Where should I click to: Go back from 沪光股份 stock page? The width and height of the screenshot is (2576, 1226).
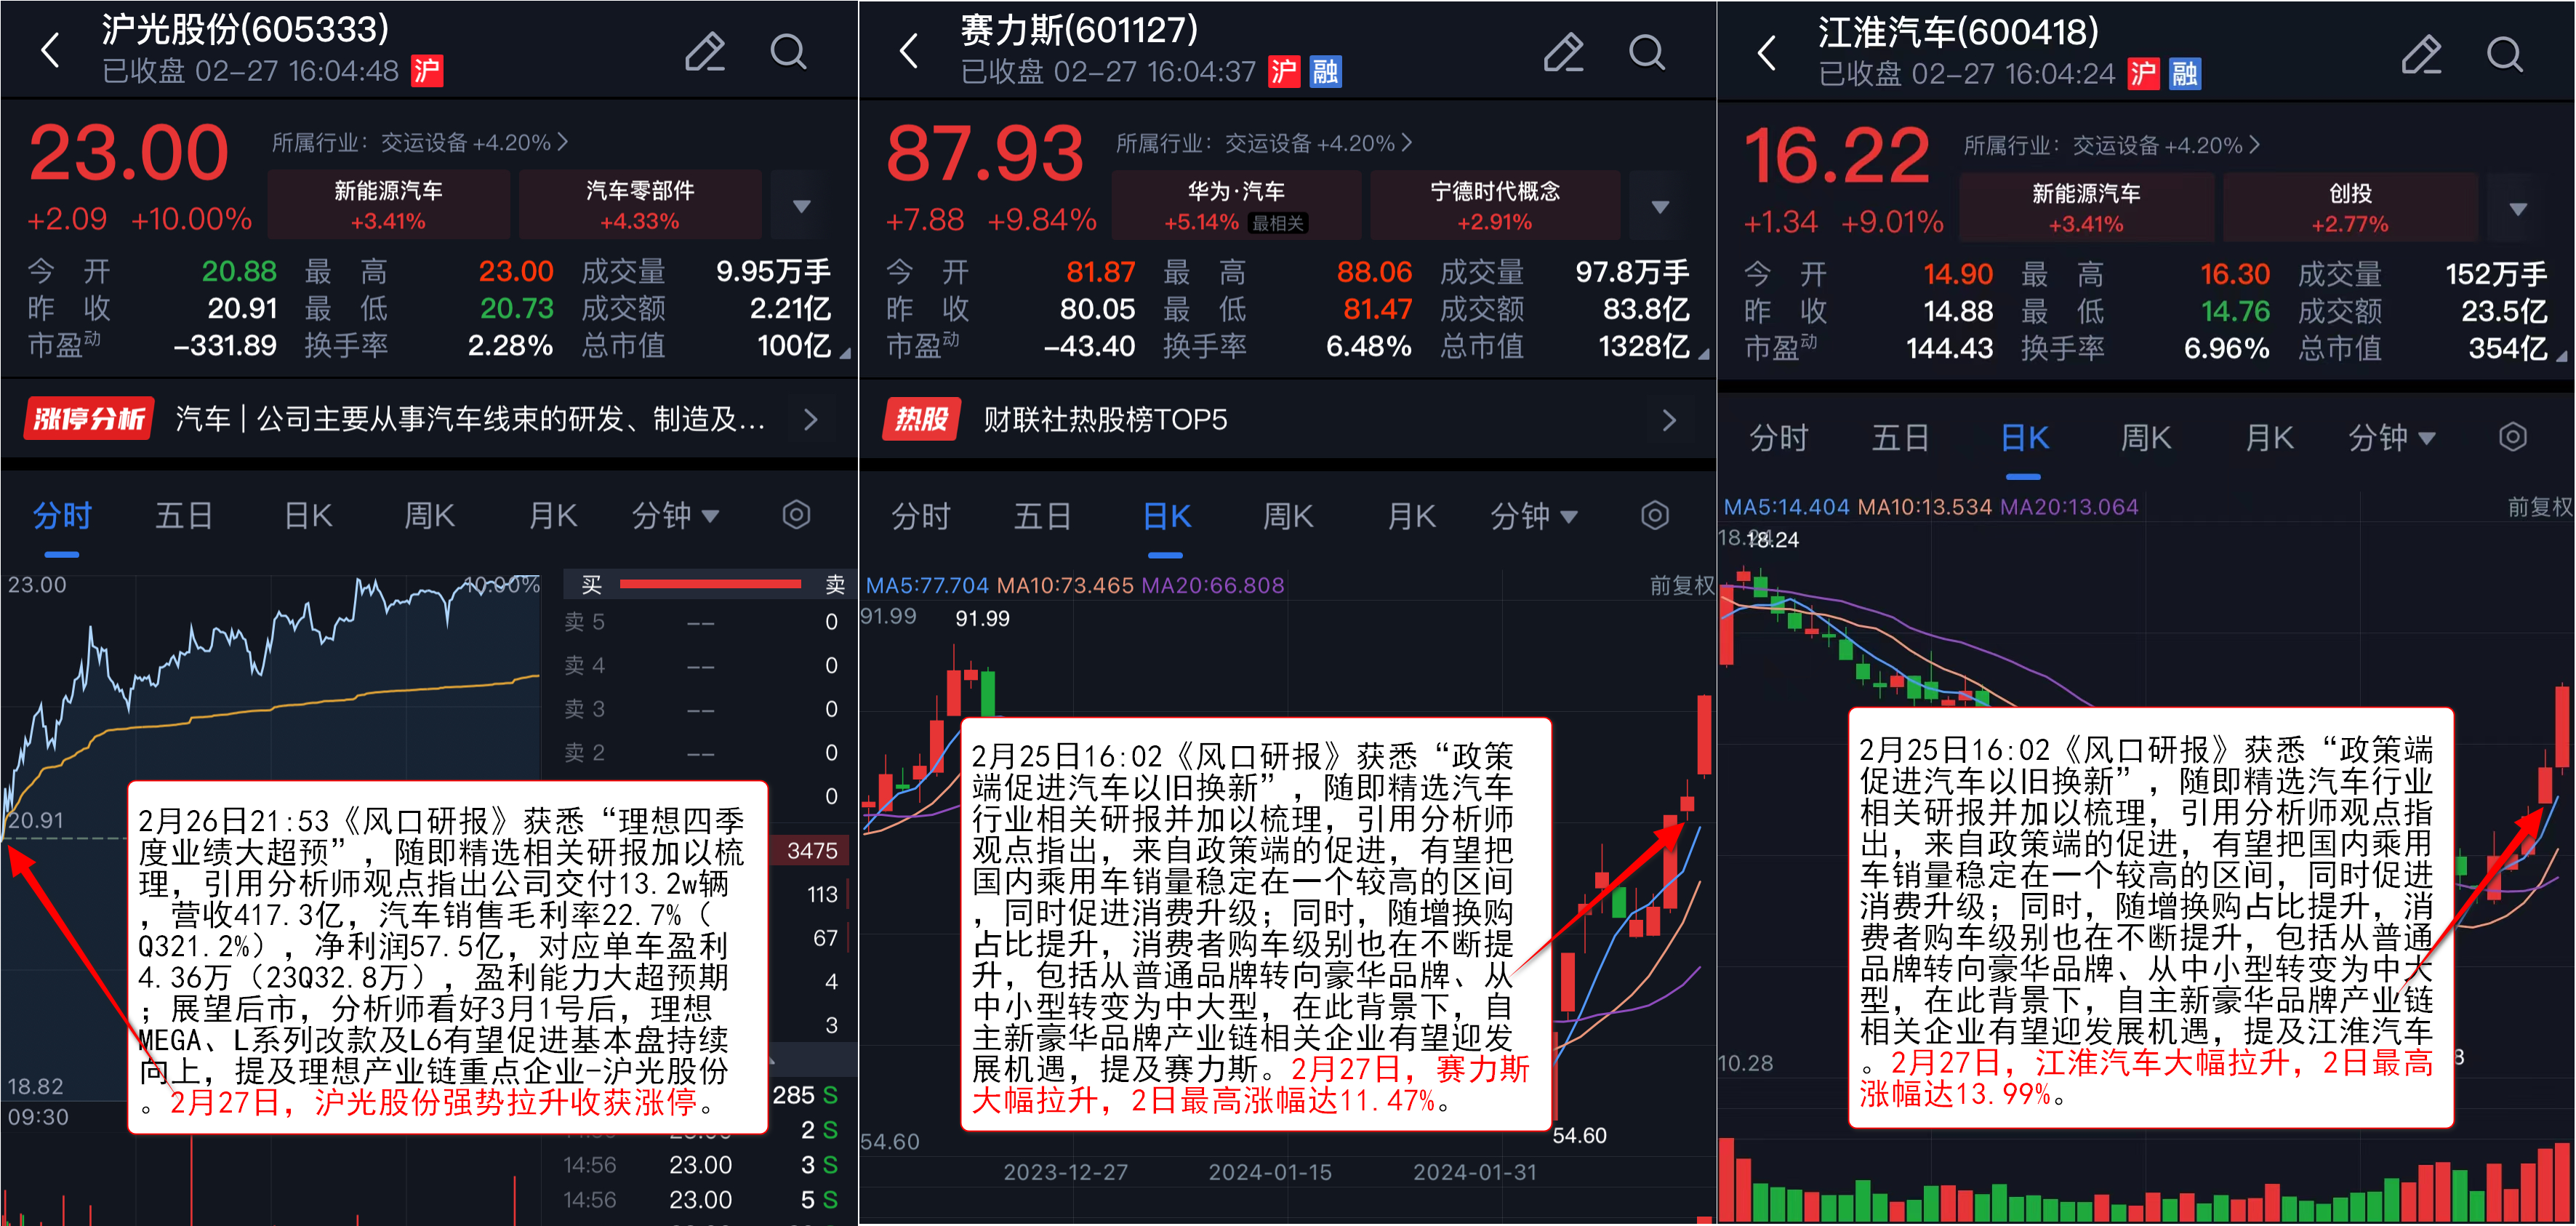point(50,50)
